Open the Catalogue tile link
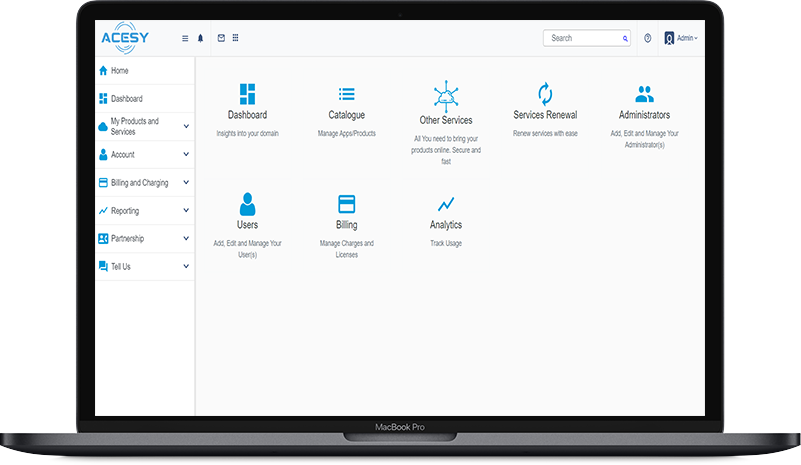The height and width of the screenshot is (465, 801). [346, 115]
